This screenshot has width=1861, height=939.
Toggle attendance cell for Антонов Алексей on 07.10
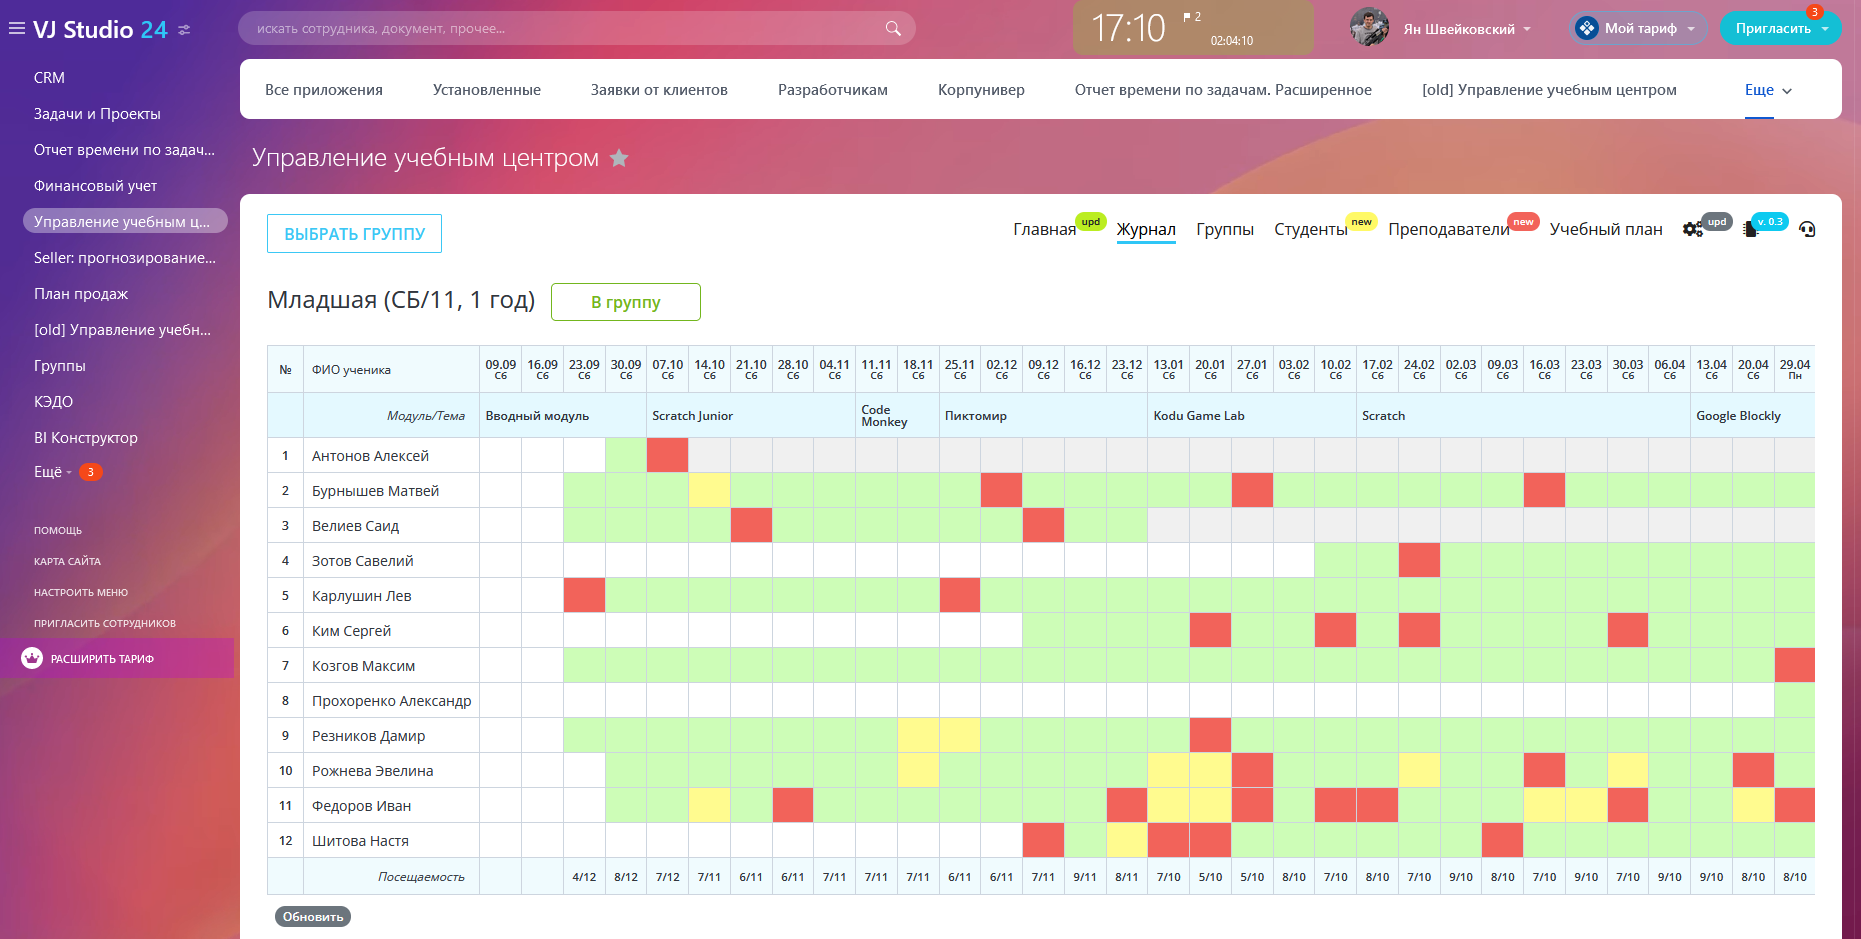coord(667,455)
